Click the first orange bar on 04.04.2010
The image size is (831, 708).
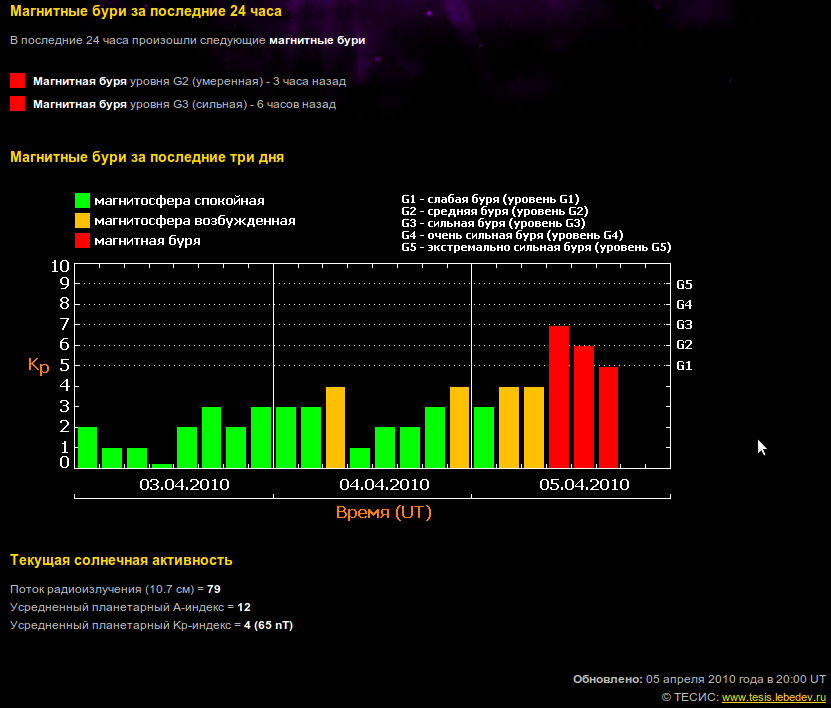[x=336, y=427]
